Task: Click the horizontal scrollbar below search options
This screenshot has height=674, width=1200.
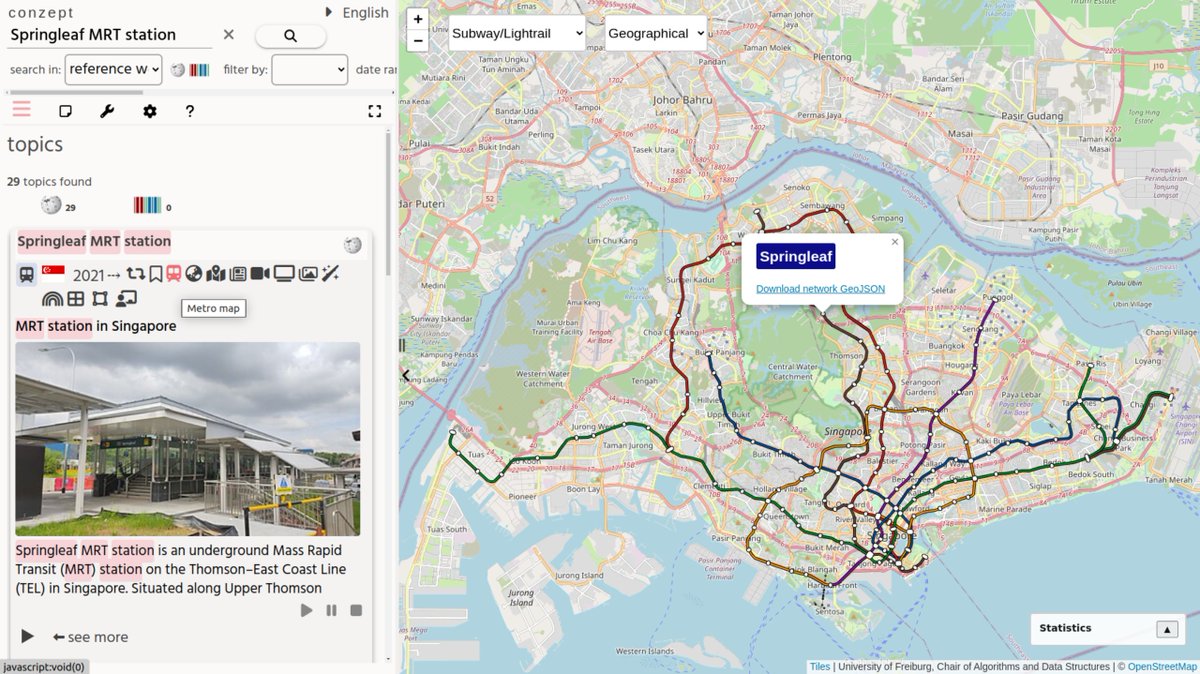Action: (x=75, y=92)
